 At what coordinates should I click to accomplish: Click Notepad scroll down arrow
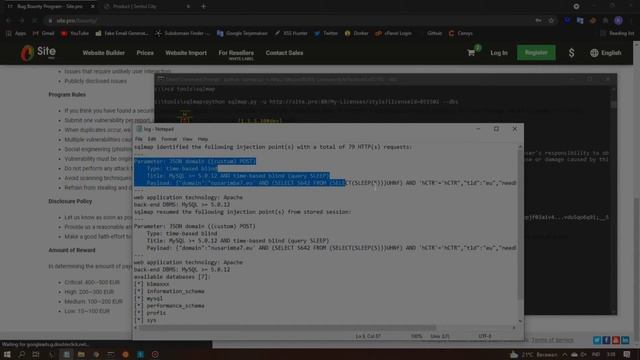coord(520,321)
